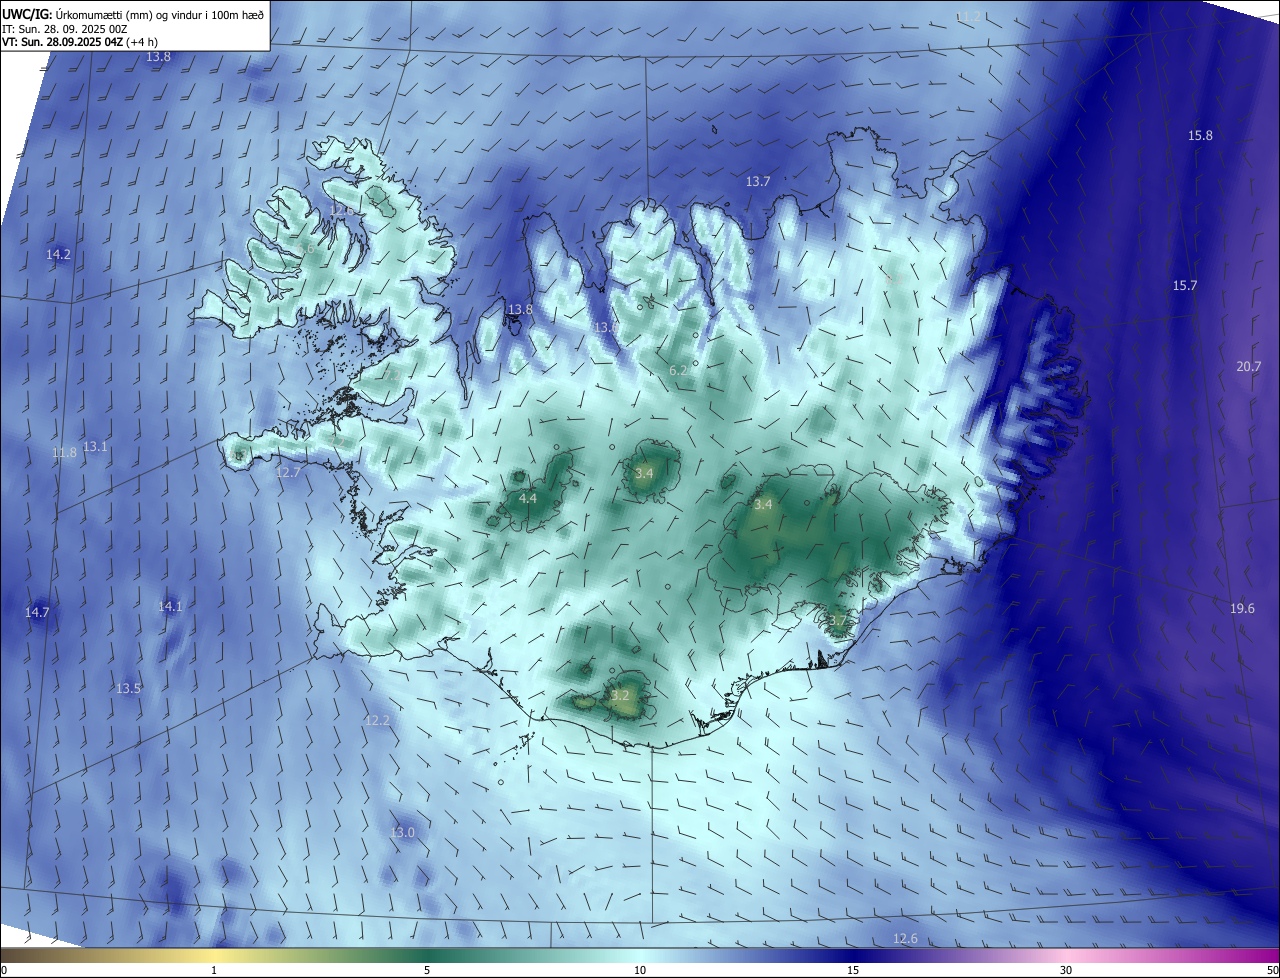The image size is (1280, 978).
Task: Click the 3.2 value label
Action: point(620,696)
